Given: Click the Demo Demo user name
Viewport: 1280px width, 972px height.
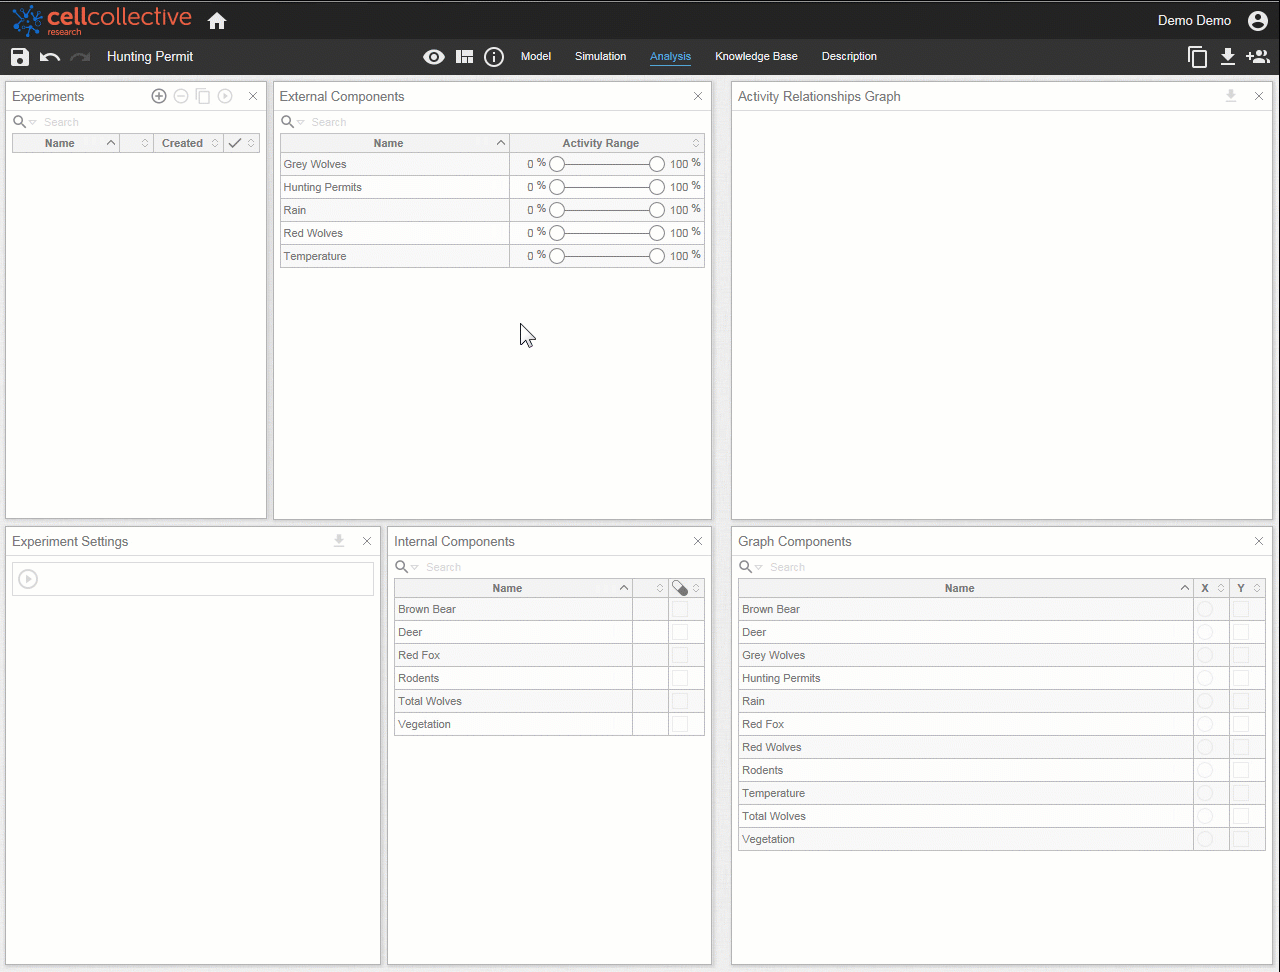Looking at the screenshot, I should click(1194, 21).
